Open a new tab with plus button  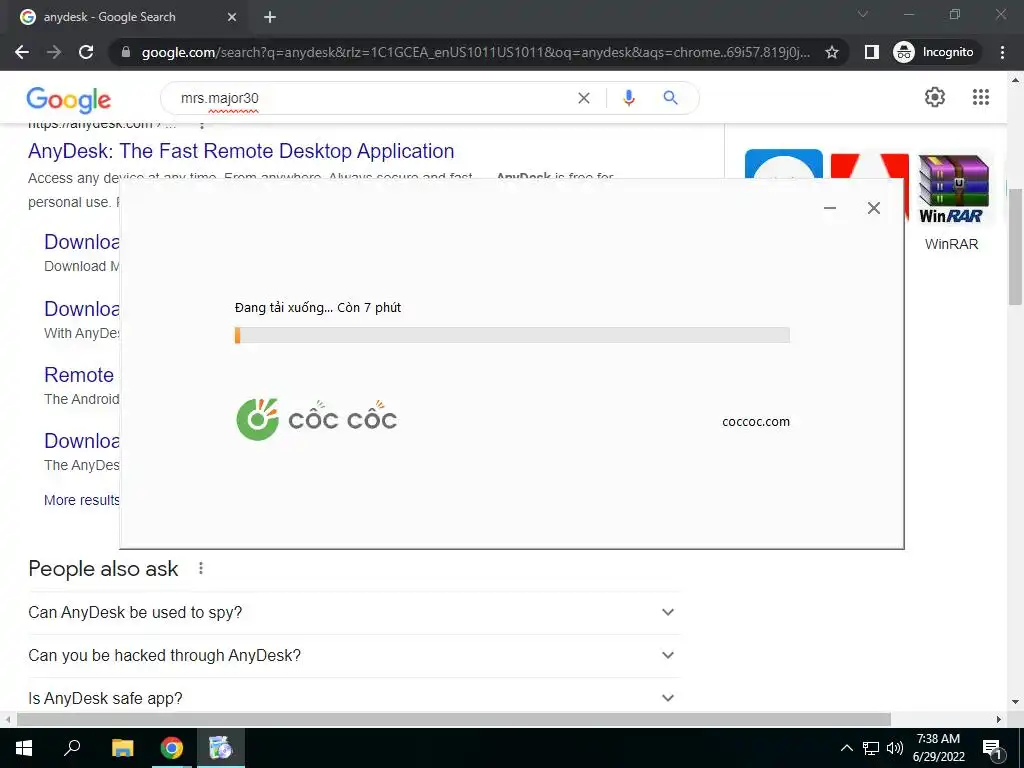coord(270,17)
